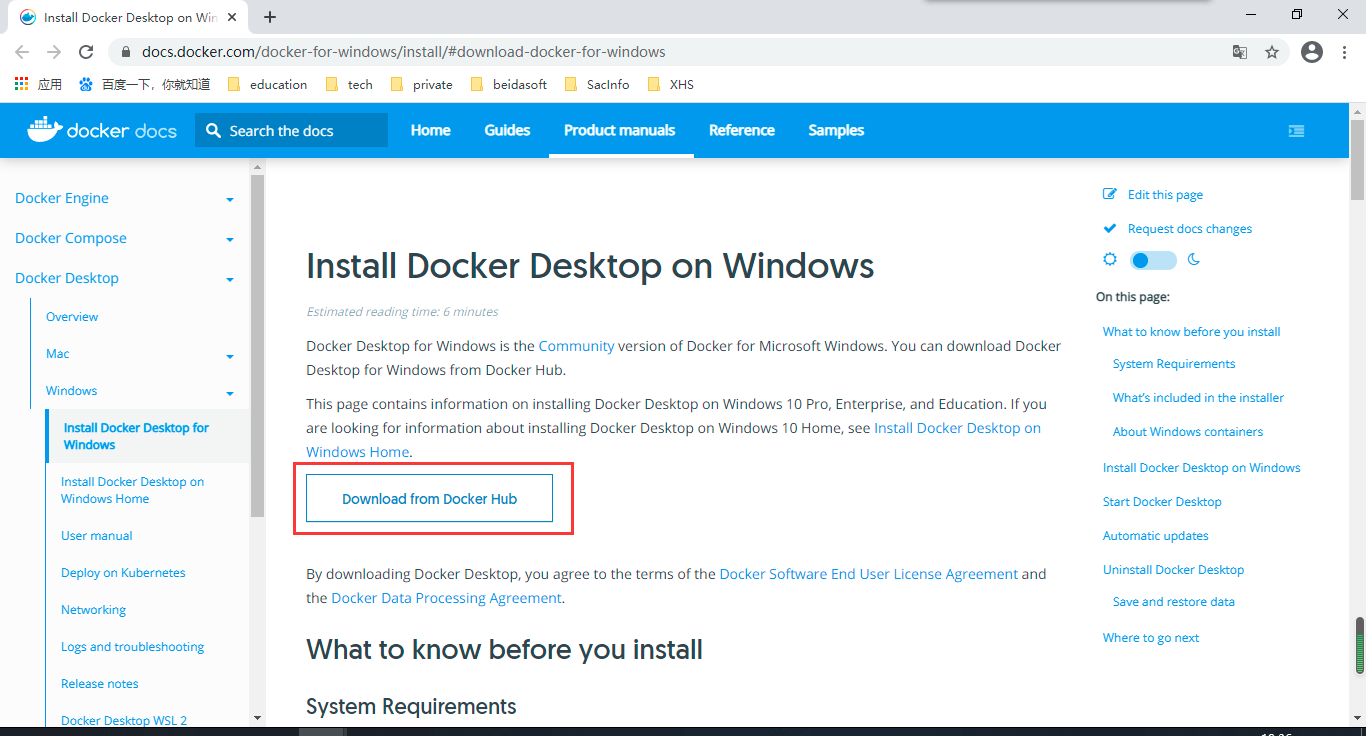
Task: Open the beidasoft bookmark folder
Action: [x=508, y=84]
